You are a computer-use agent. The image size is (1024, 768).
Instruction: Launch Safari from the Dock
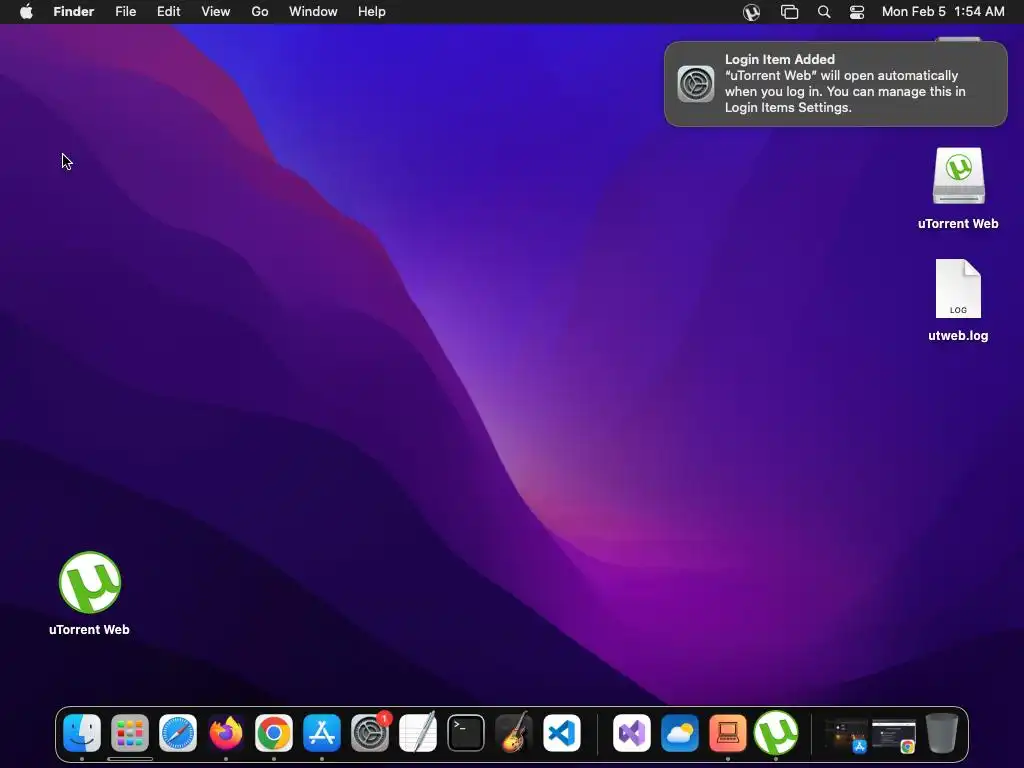[x=178, y=733]
